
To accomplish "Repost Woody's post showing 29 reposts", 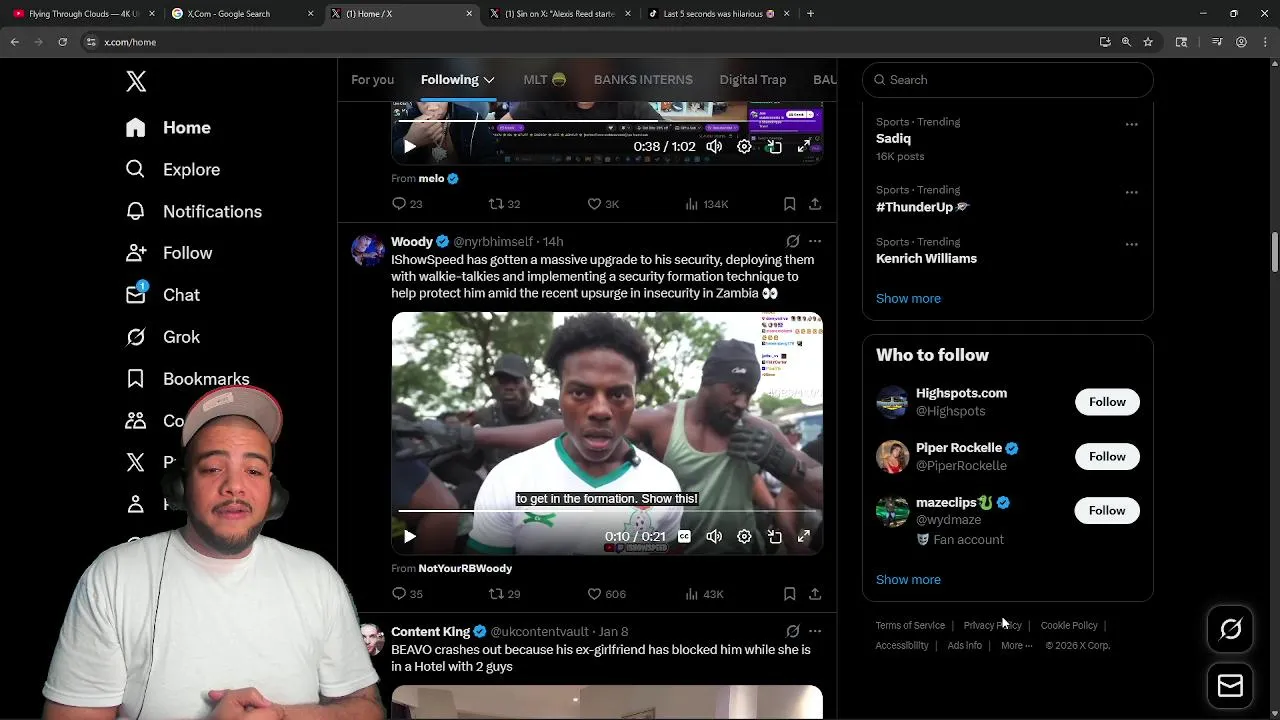I will 504,594.
